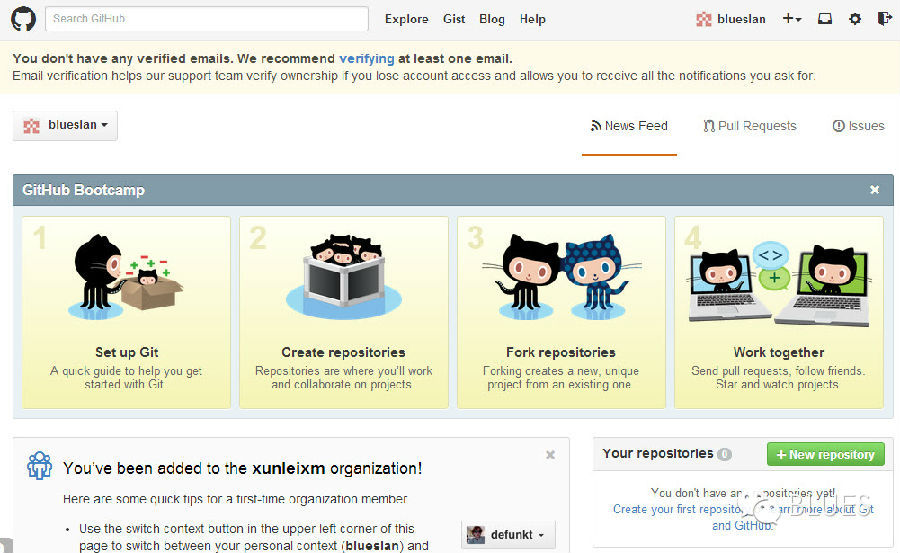
Task: Click the blueslan avatar in the header
Action: 704,20
